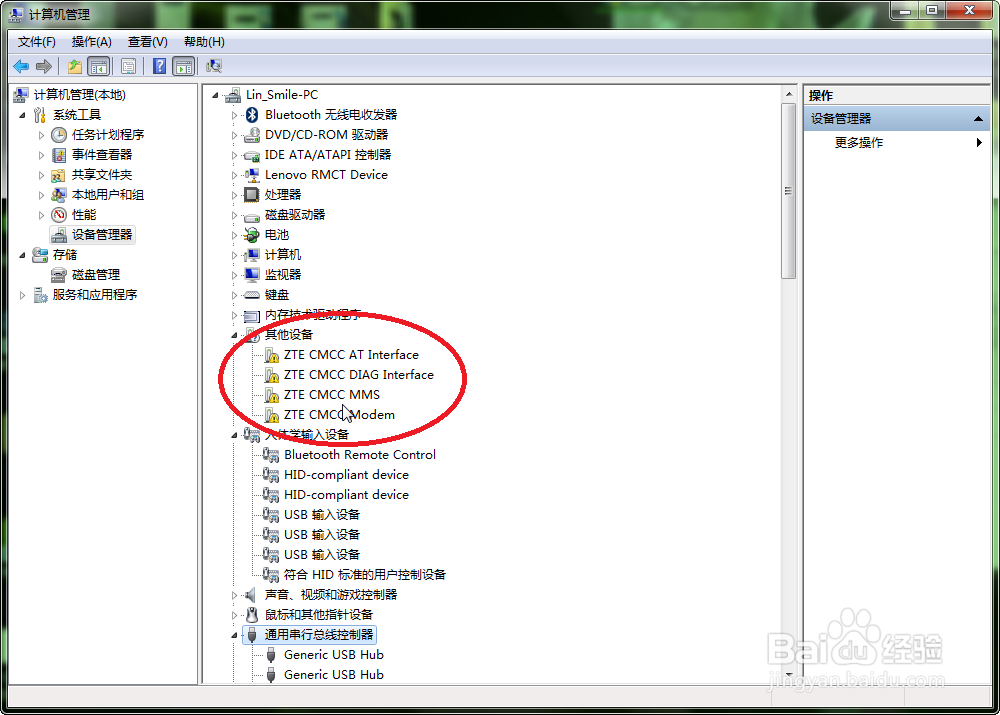
Task: Click the first Generic USB Hub icon
Action: pyautogui.click(x=271, y=655)
